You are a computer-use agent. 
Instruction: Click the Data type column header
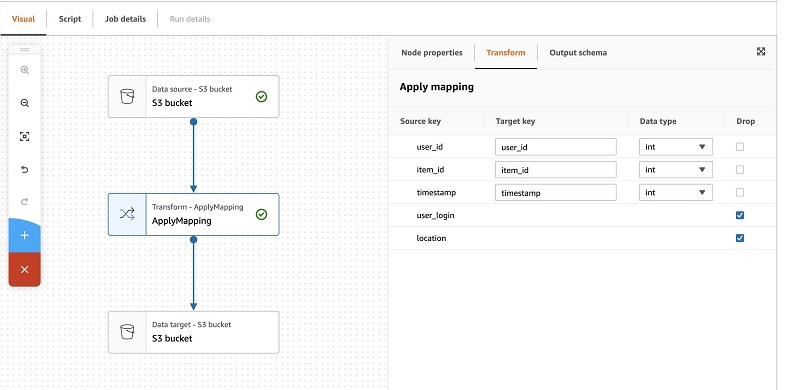[658, 121]
